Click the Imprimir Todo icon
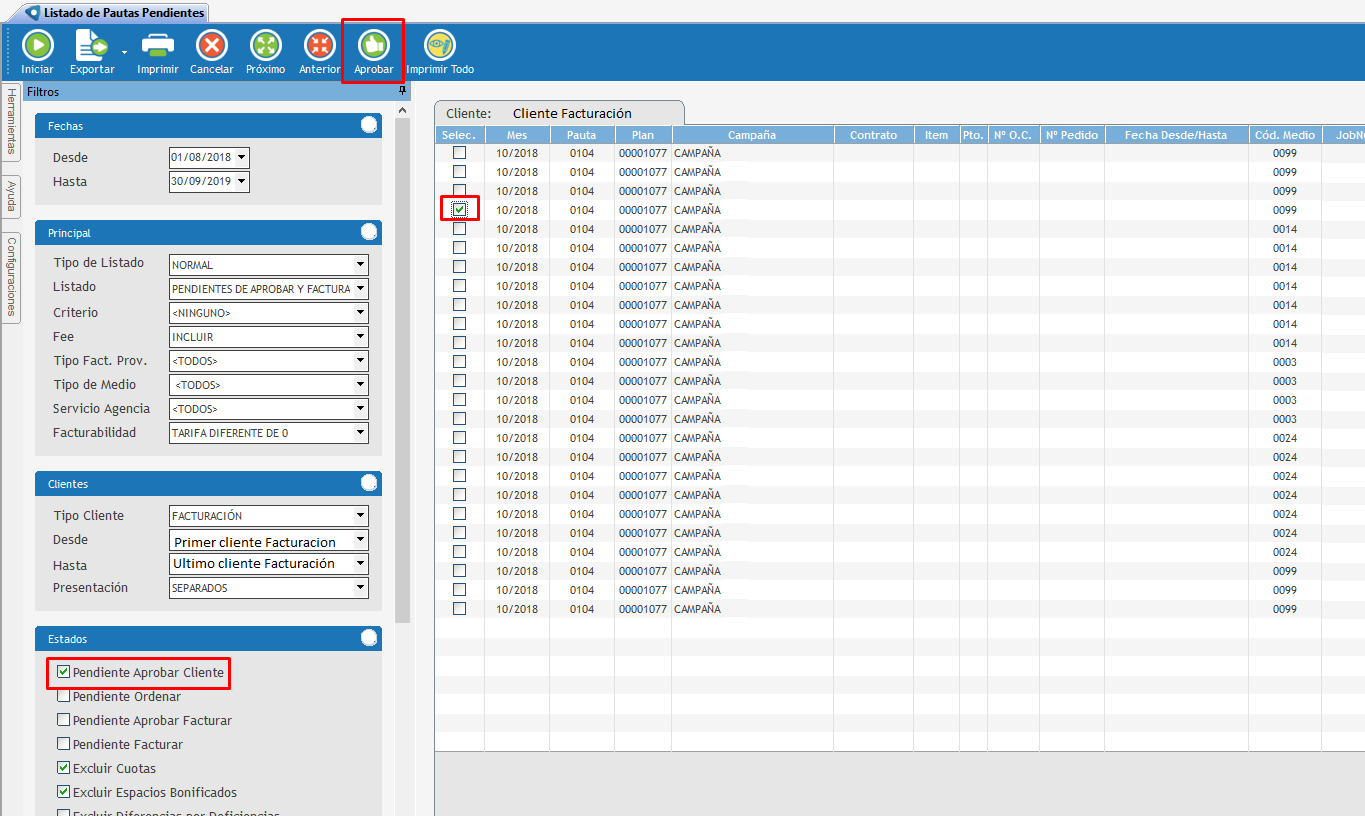The width and height of the screenshot is (1365, 816). click(440, 46)
